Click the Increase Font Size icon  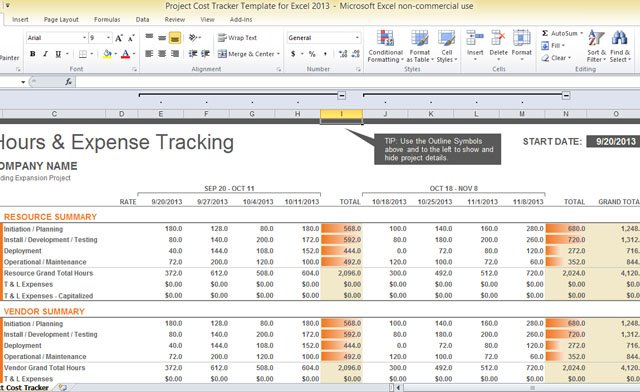pyautogui.click(x=119, y=38)
